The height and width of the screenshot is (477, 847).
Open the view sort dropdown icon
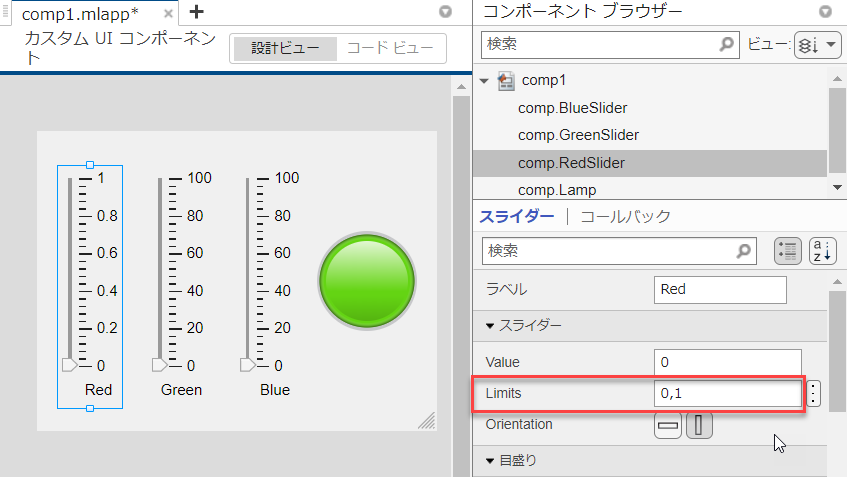click(x=808, y=46)
